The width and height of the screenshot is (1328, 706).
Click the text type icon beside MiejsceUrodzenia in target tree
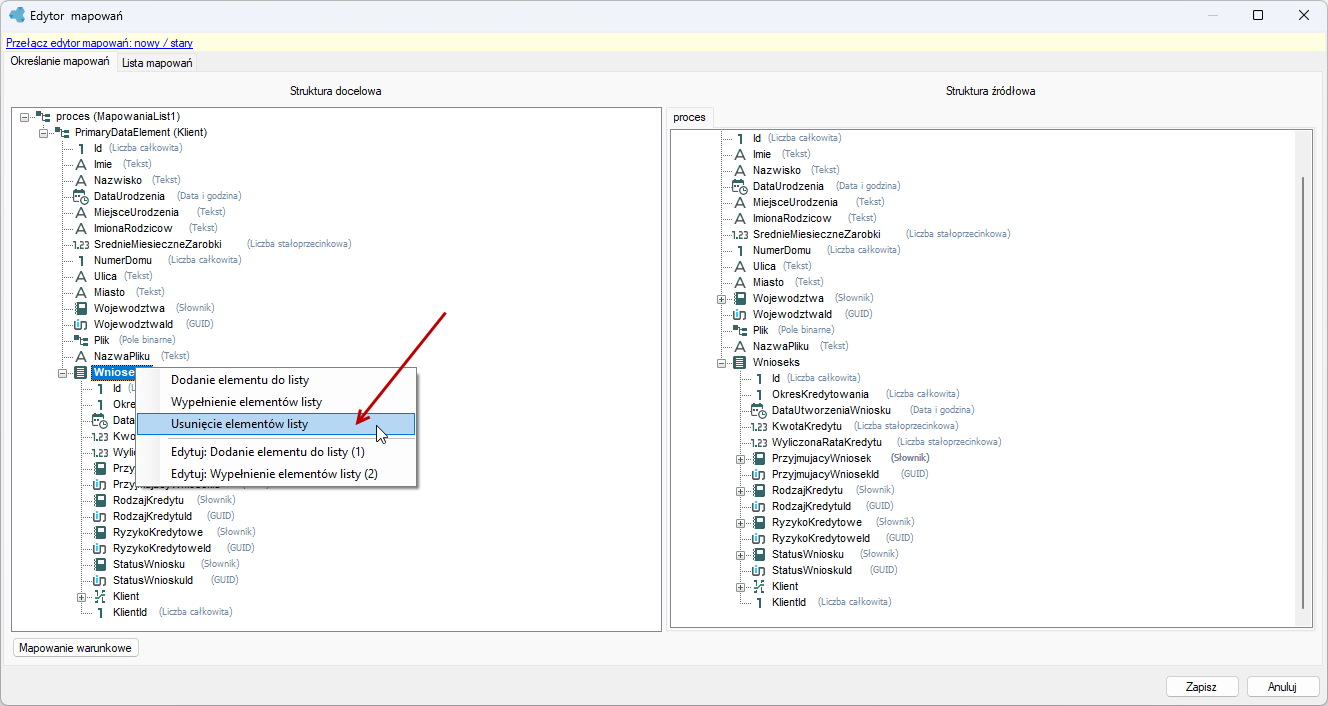point(82,212)
